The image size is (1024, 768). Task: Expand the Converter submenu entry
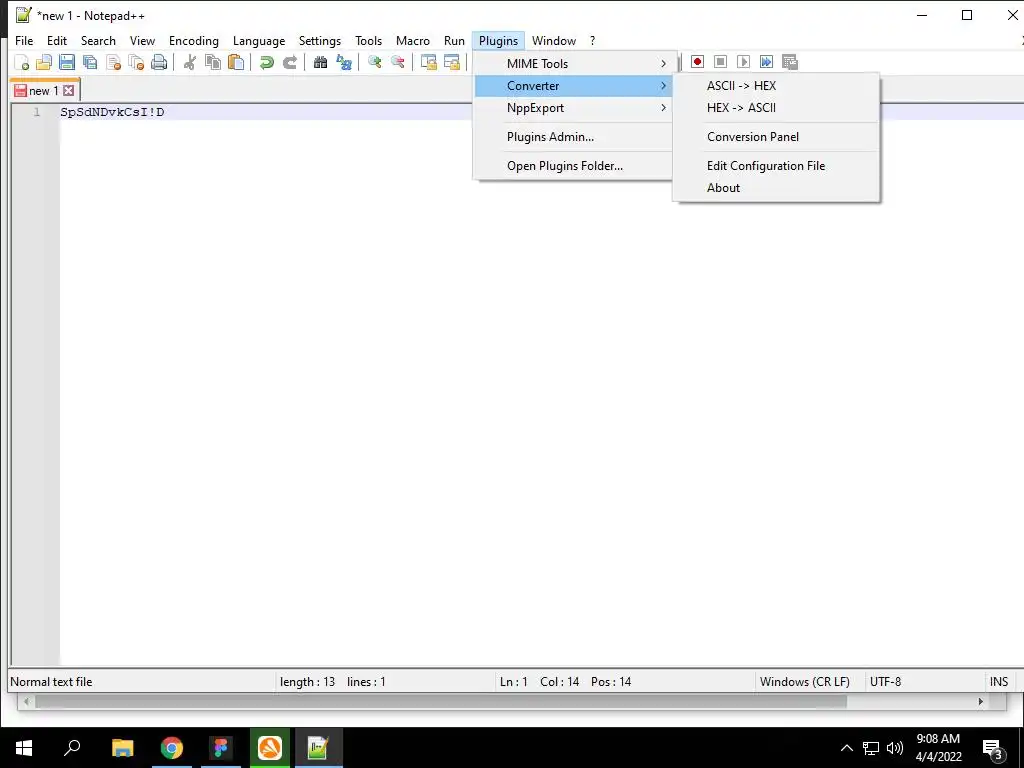pos(573,86)
